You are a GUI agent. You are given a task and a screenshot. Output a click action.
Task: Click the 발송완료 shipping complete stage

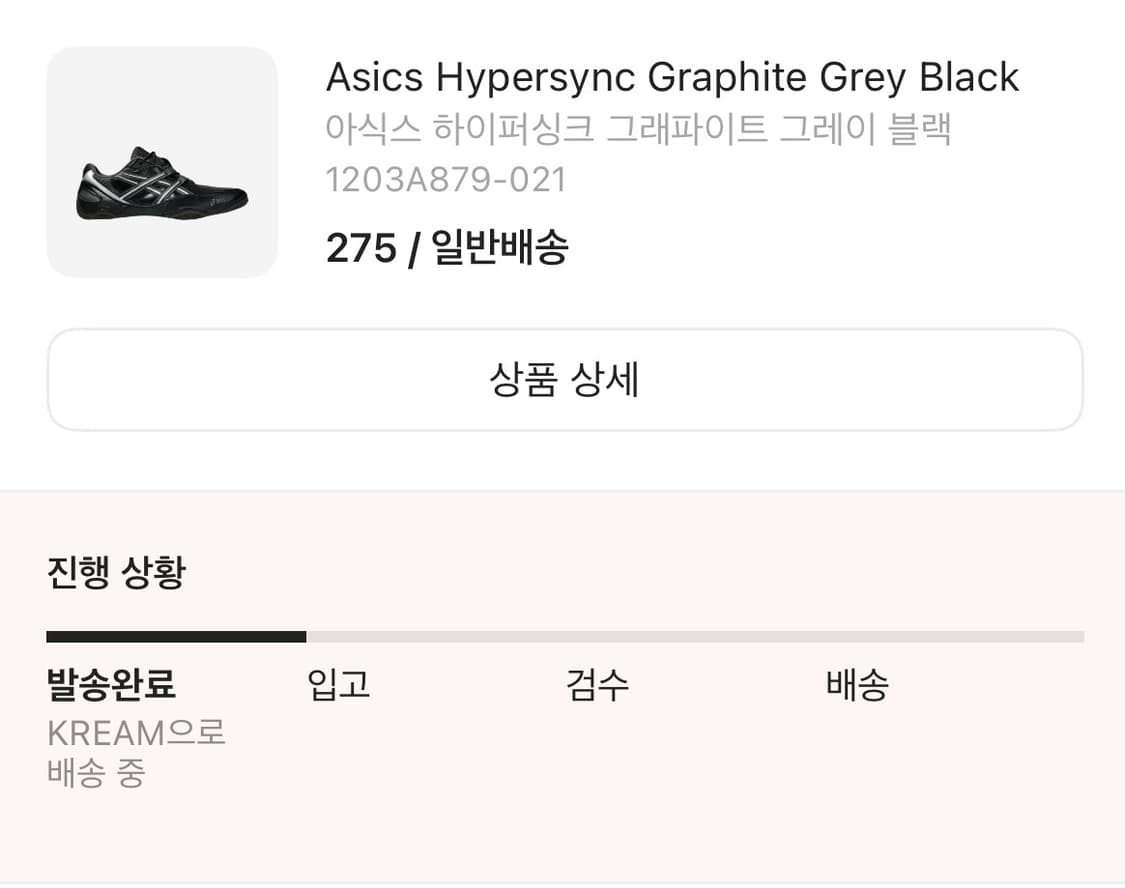tap(110, 684)
